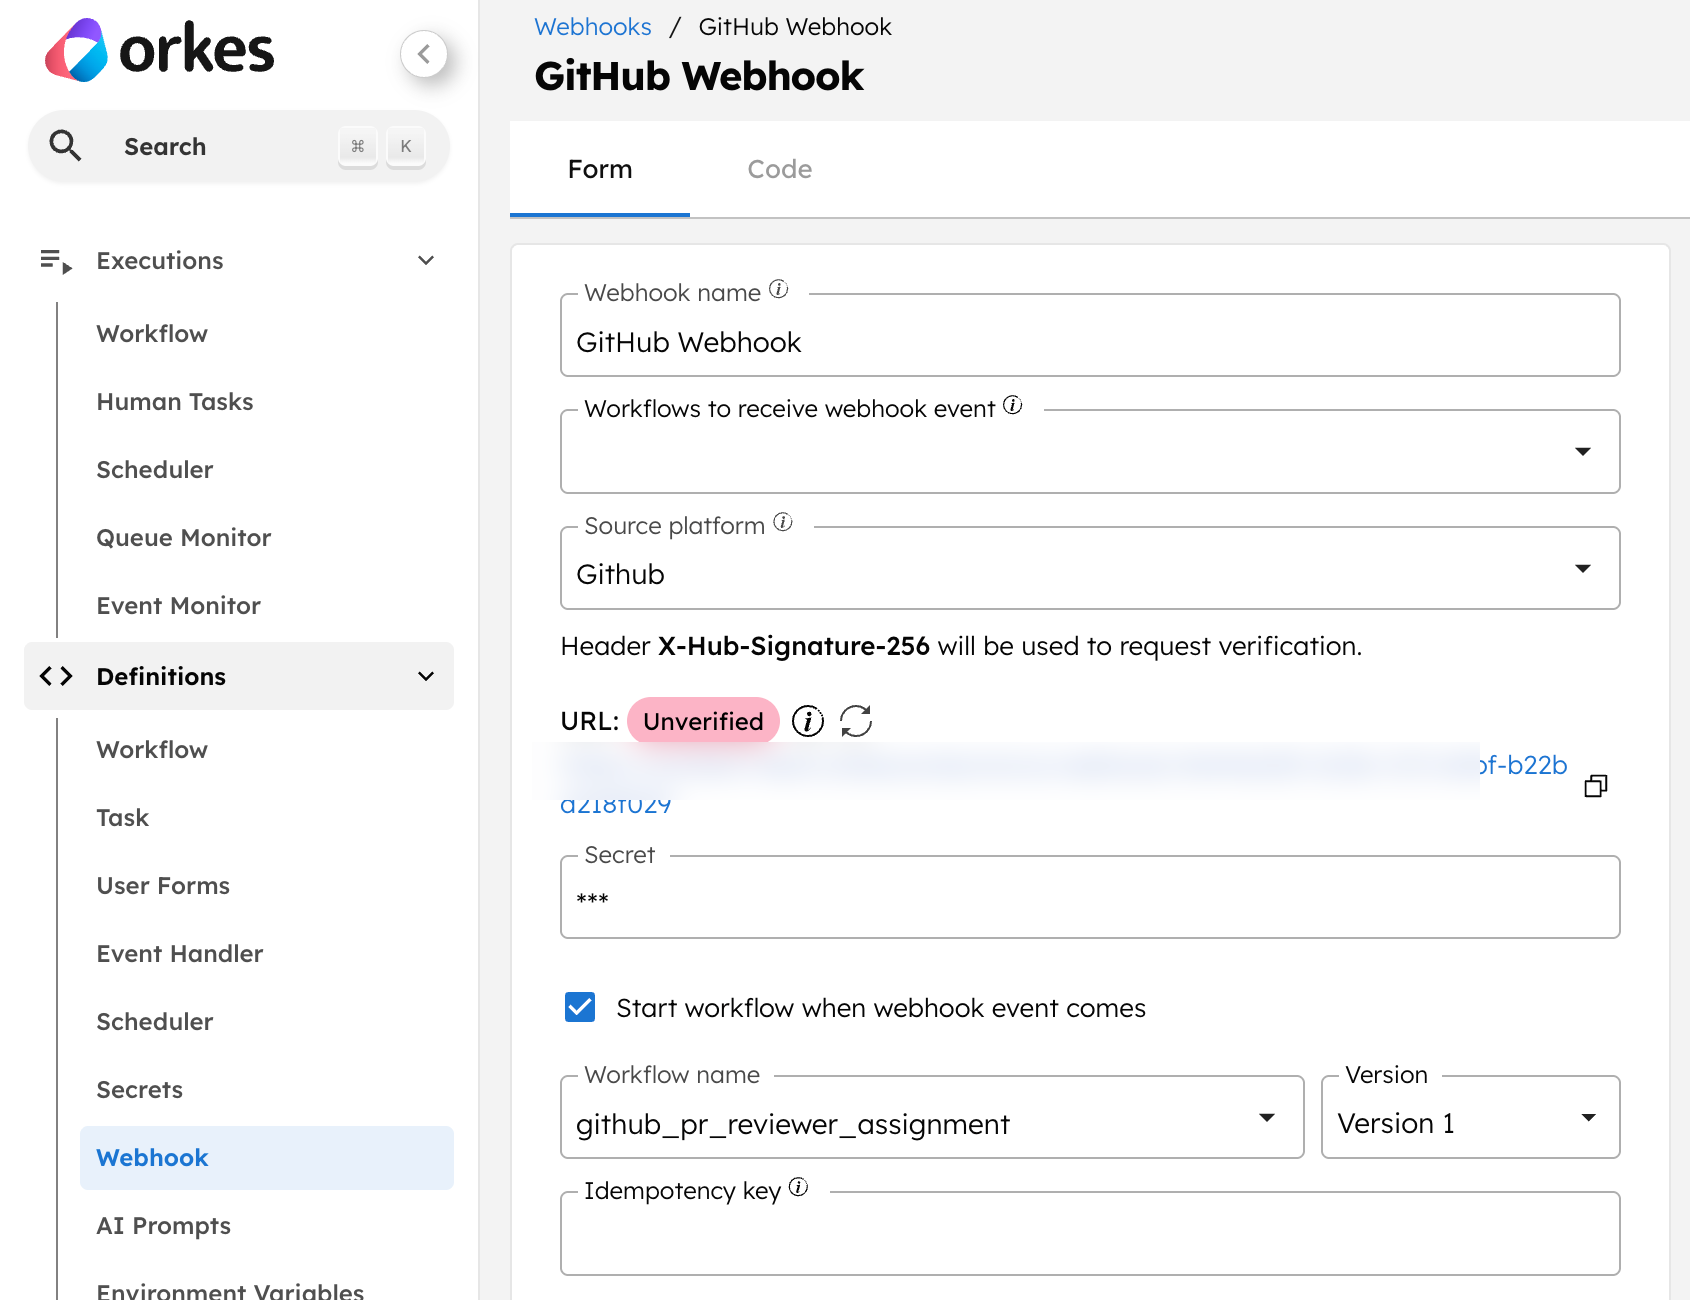Open Workflow under Executions
The image size is (1690, 1300).
[152, 334]
